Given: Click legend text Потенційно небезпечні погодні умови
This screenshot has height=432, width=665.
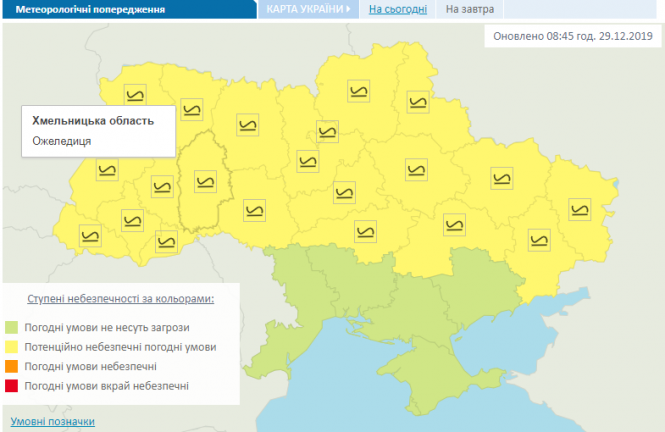Looking at the screenshot, I should point(120,347).
